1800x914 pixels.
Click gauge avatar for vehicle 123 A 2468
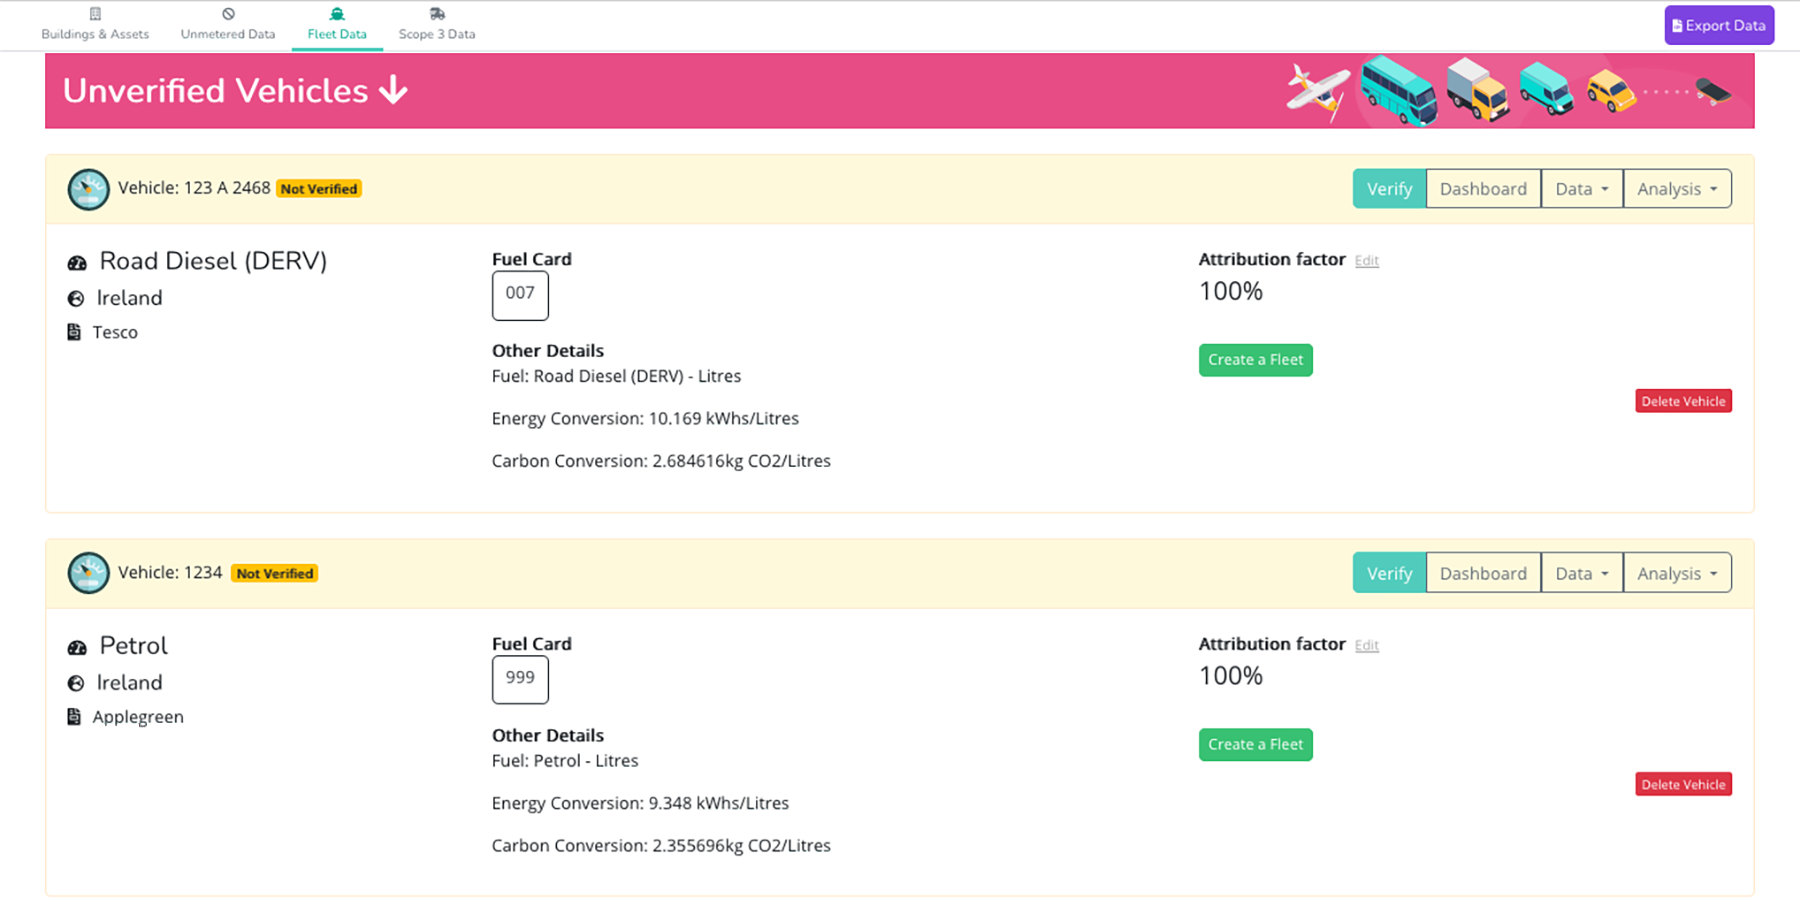tap(88, 189)
